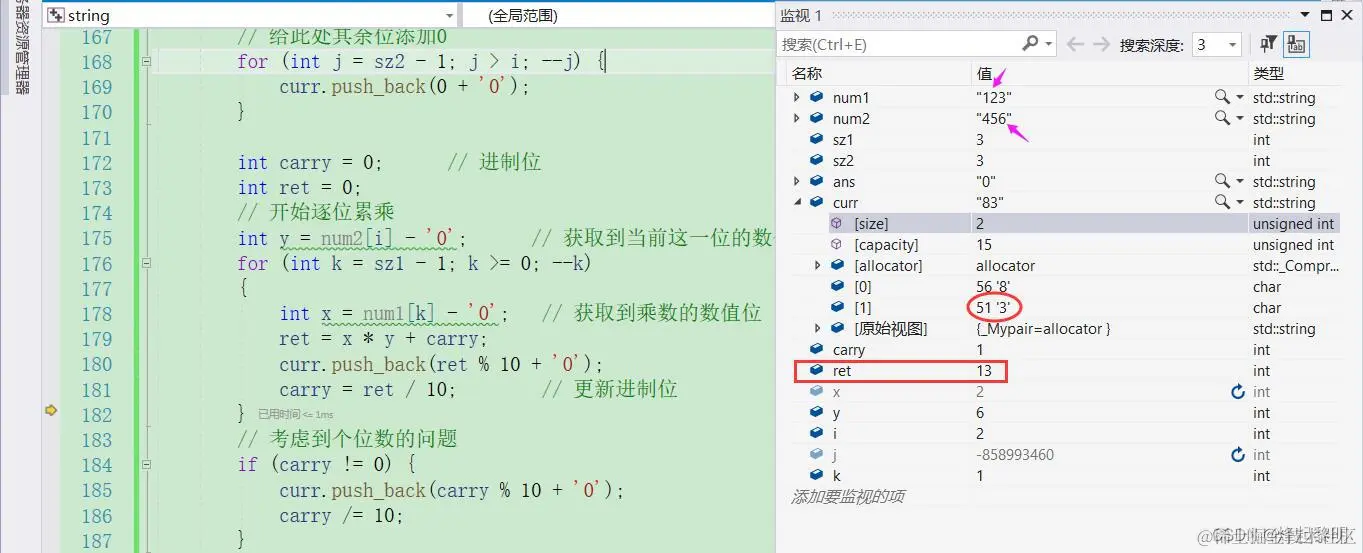
Task: Click ret value 13 in Watch panel
Action: coord(984,371)
